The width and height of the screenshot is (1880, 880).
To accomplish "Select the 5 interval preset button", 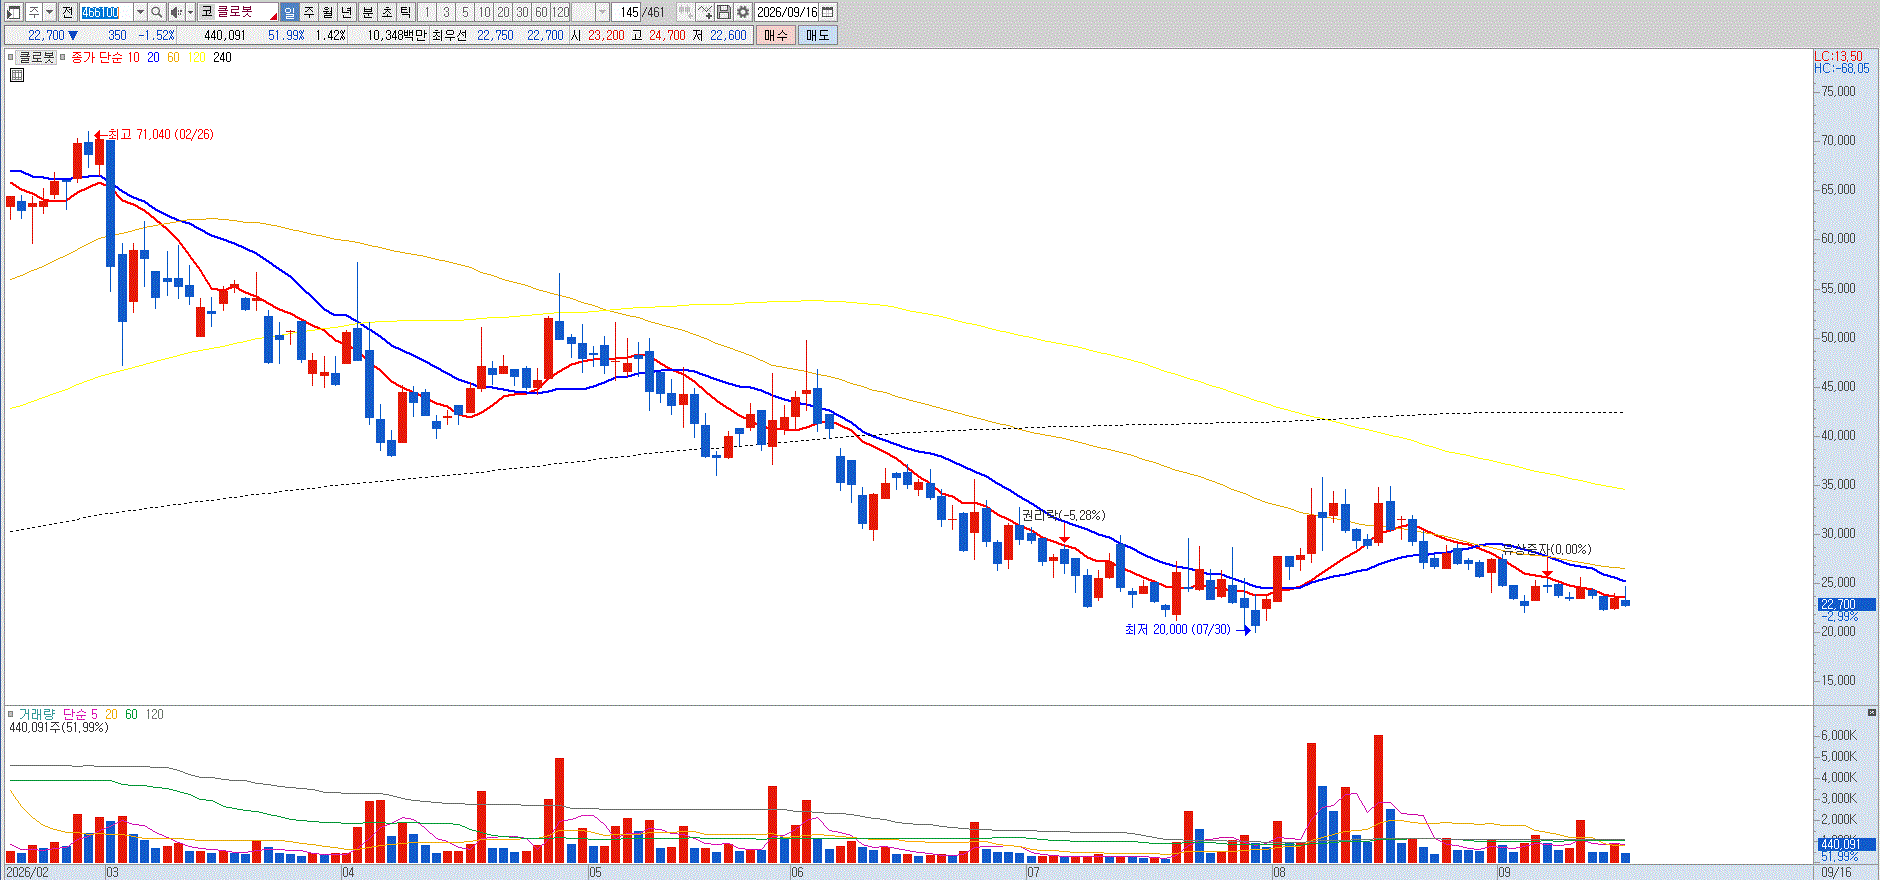I will coord(465,12).
